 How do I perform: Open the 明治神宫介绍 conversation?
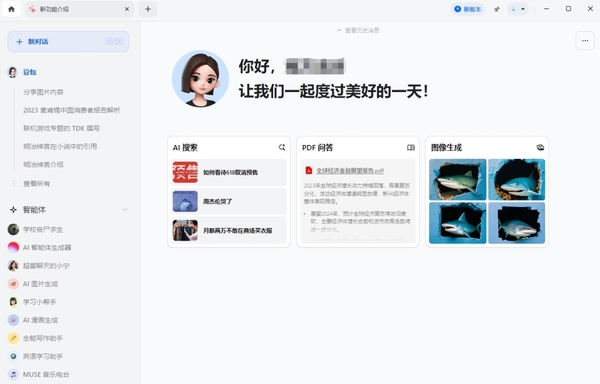tap(43, 164)
